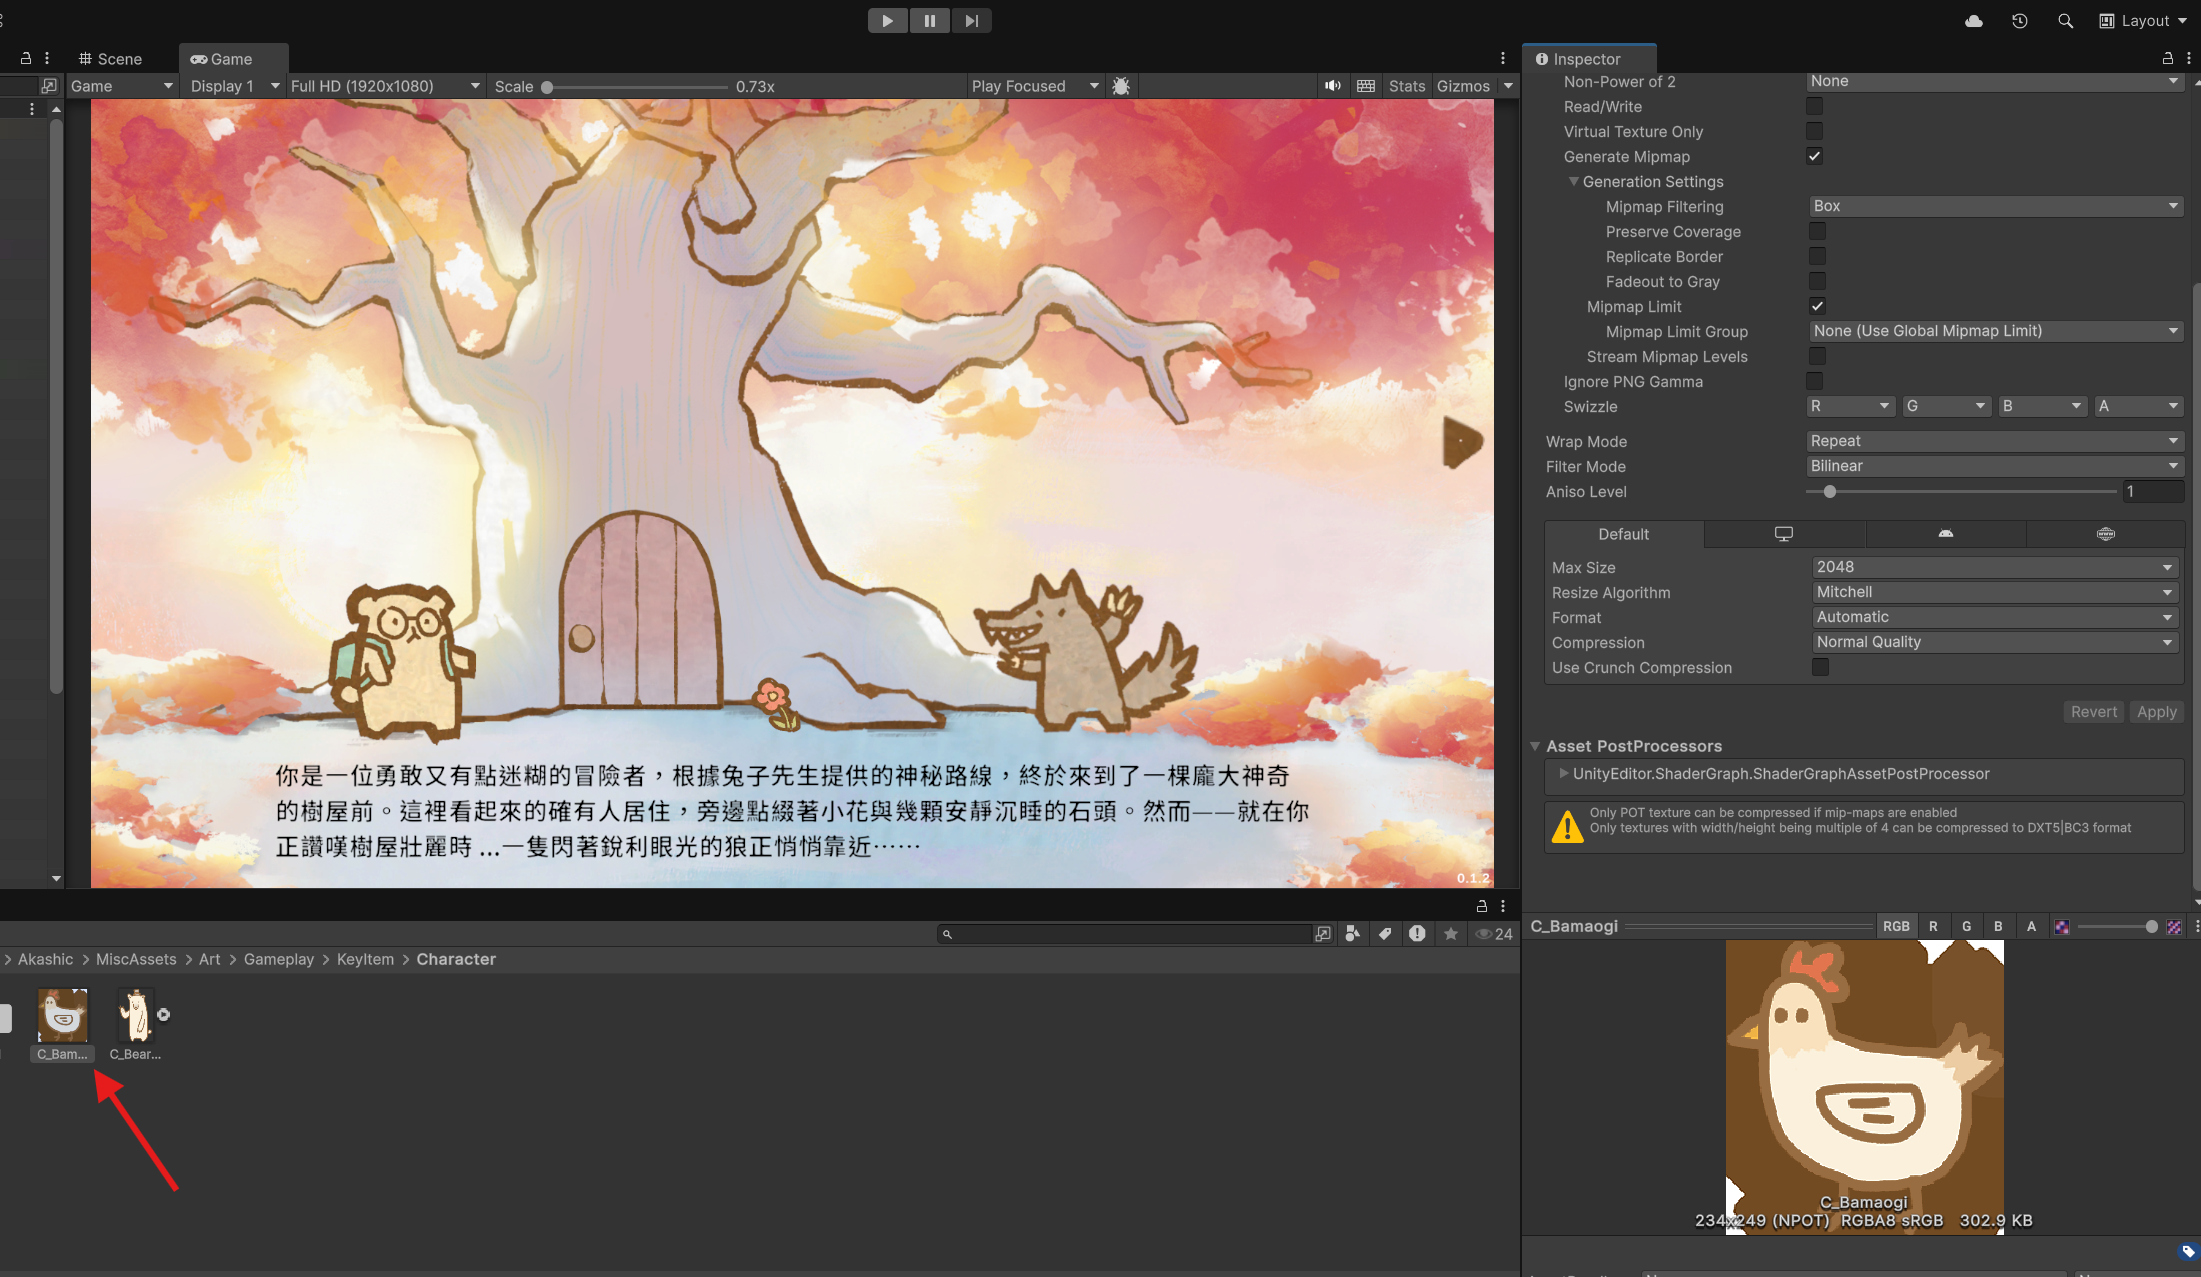The height and width of the screenshot is (1277, 2201).
Task: Click the bug icon next to Play Focused
Action: pos(1121,87)
